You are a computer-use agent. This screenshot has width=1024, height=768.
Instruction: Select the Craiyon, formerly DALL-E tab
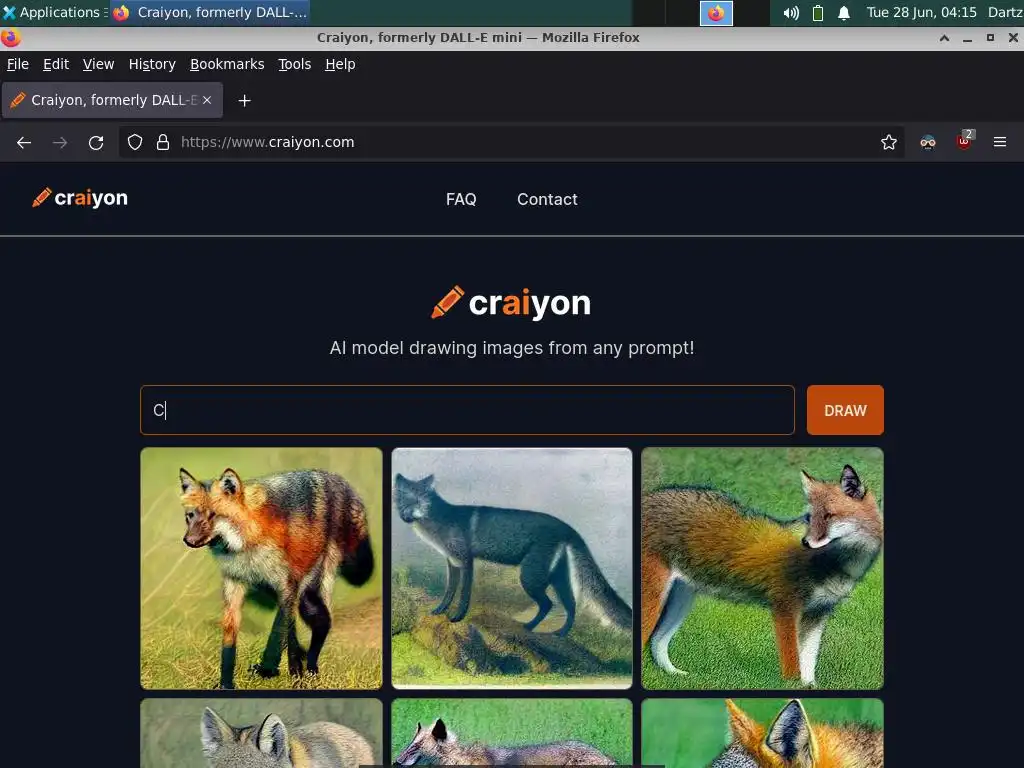pos(112,100)
